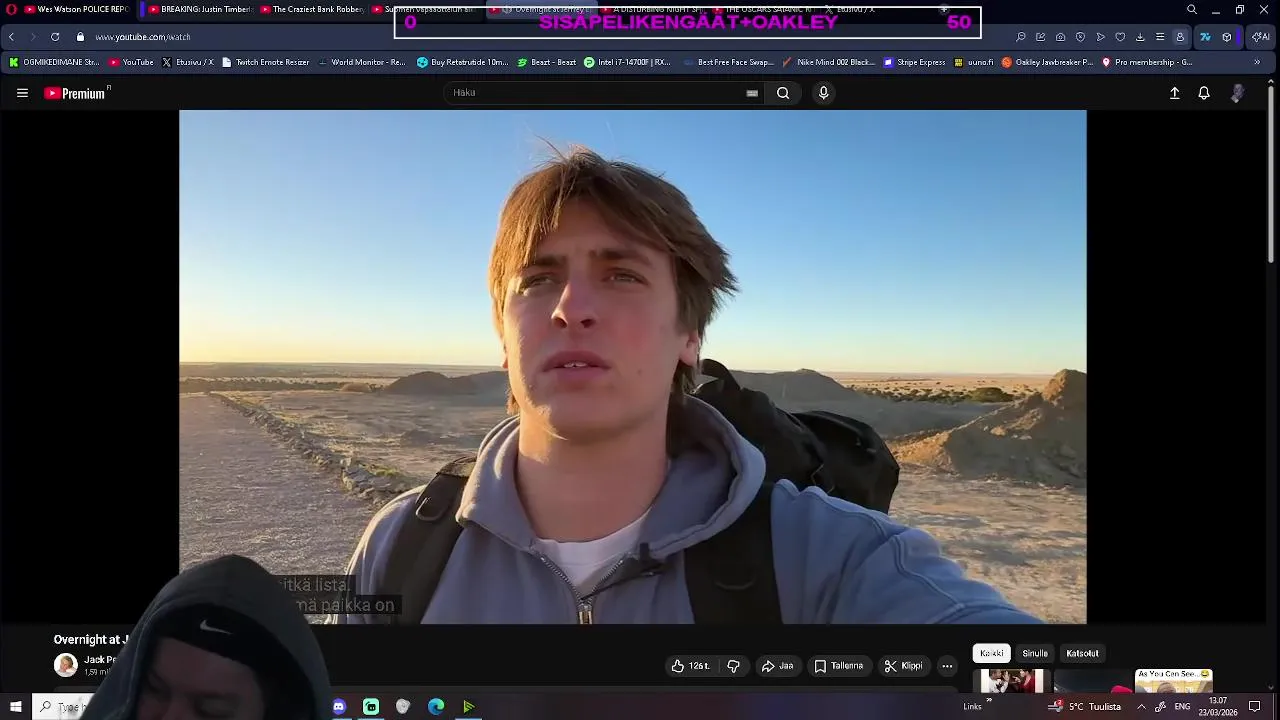Open the As You Can See recommended thumbnail

point(1174,680)
